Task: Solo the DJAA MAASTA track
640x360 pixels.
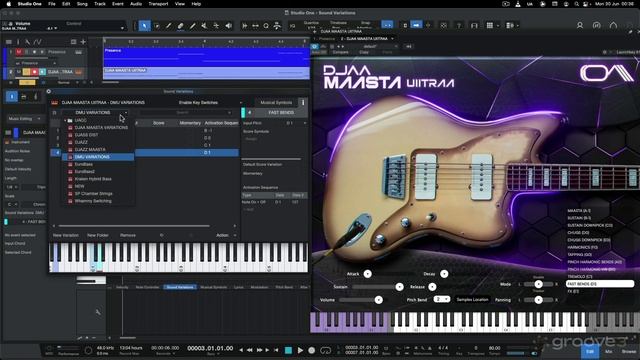Action: [27, 72]
